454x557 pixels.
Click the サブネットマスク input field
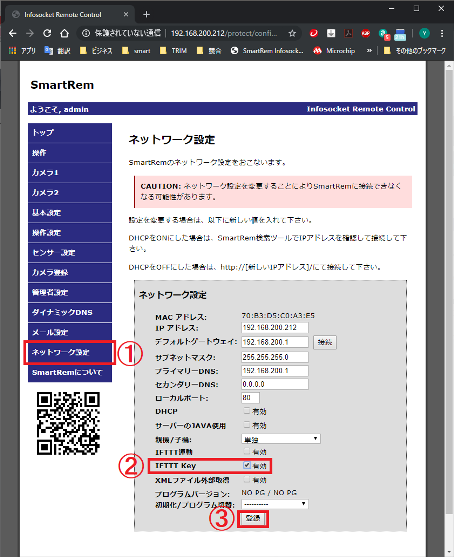[x=275, y=357]
